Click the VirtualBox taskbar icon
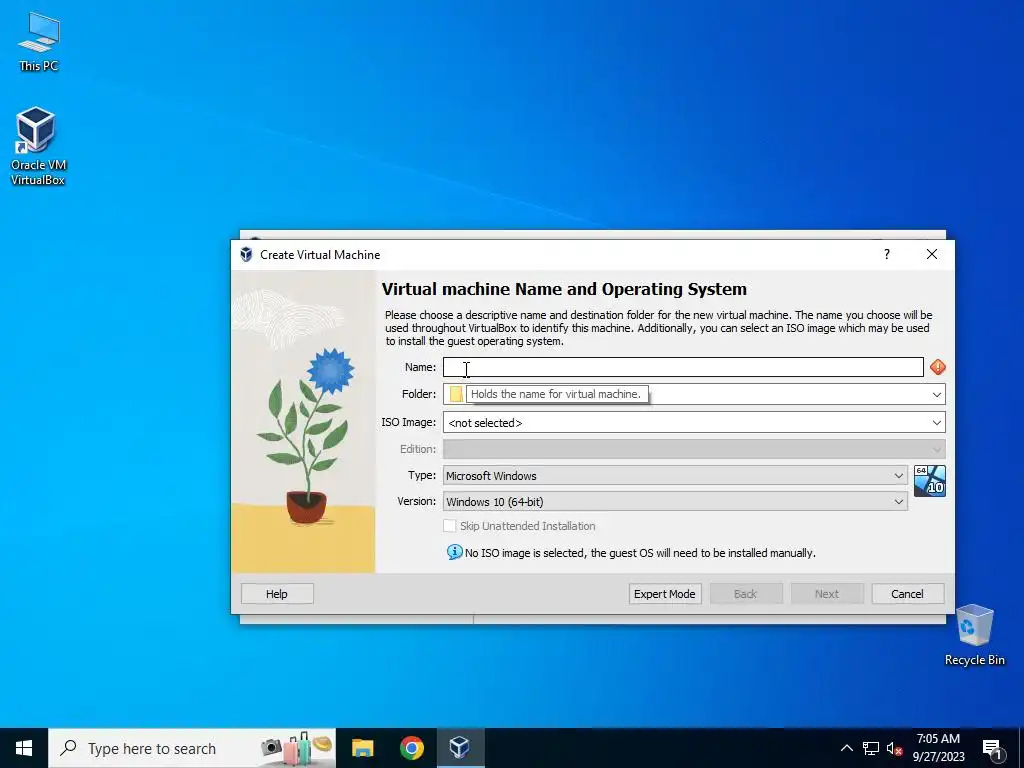This screenshot has height=768, width=1024. [x=460, y=748]
